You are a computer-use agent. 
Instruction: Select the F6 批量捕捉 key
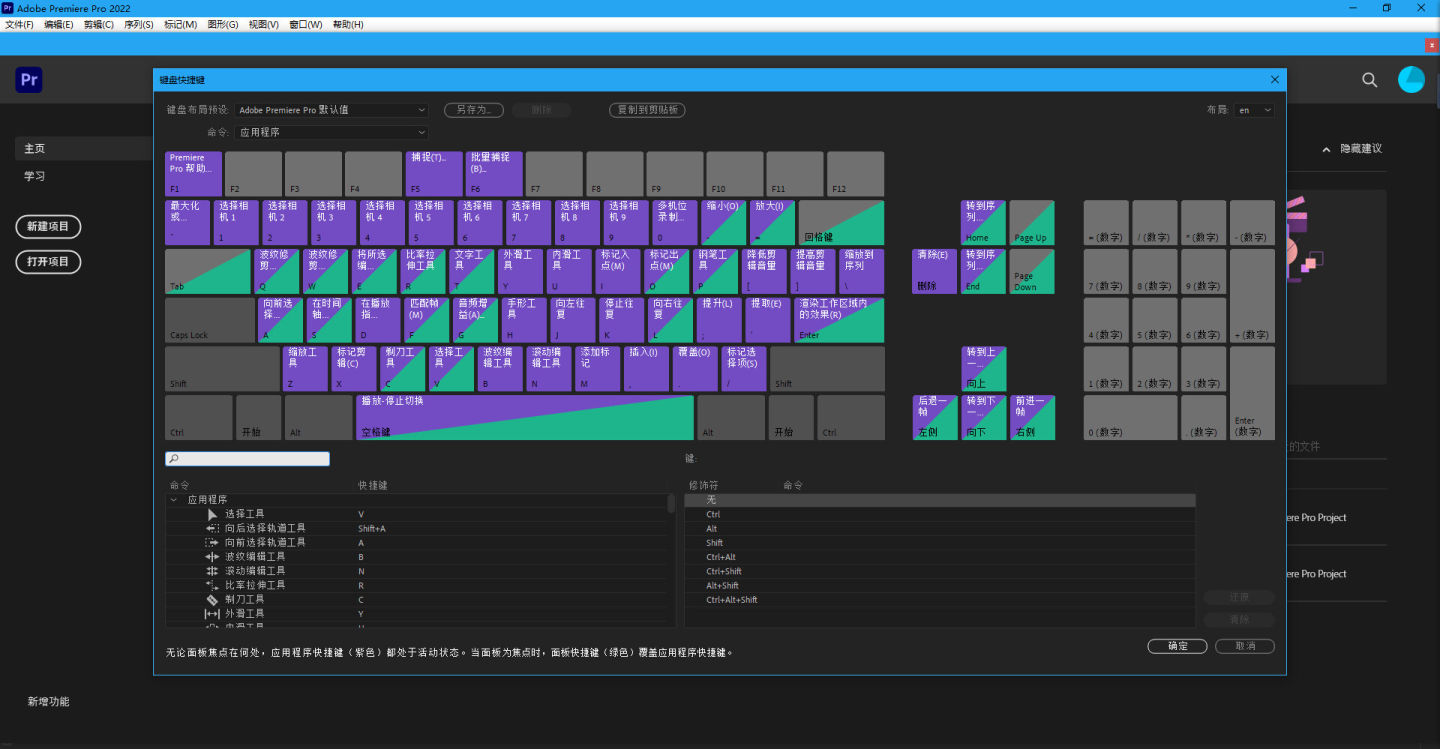494,174
